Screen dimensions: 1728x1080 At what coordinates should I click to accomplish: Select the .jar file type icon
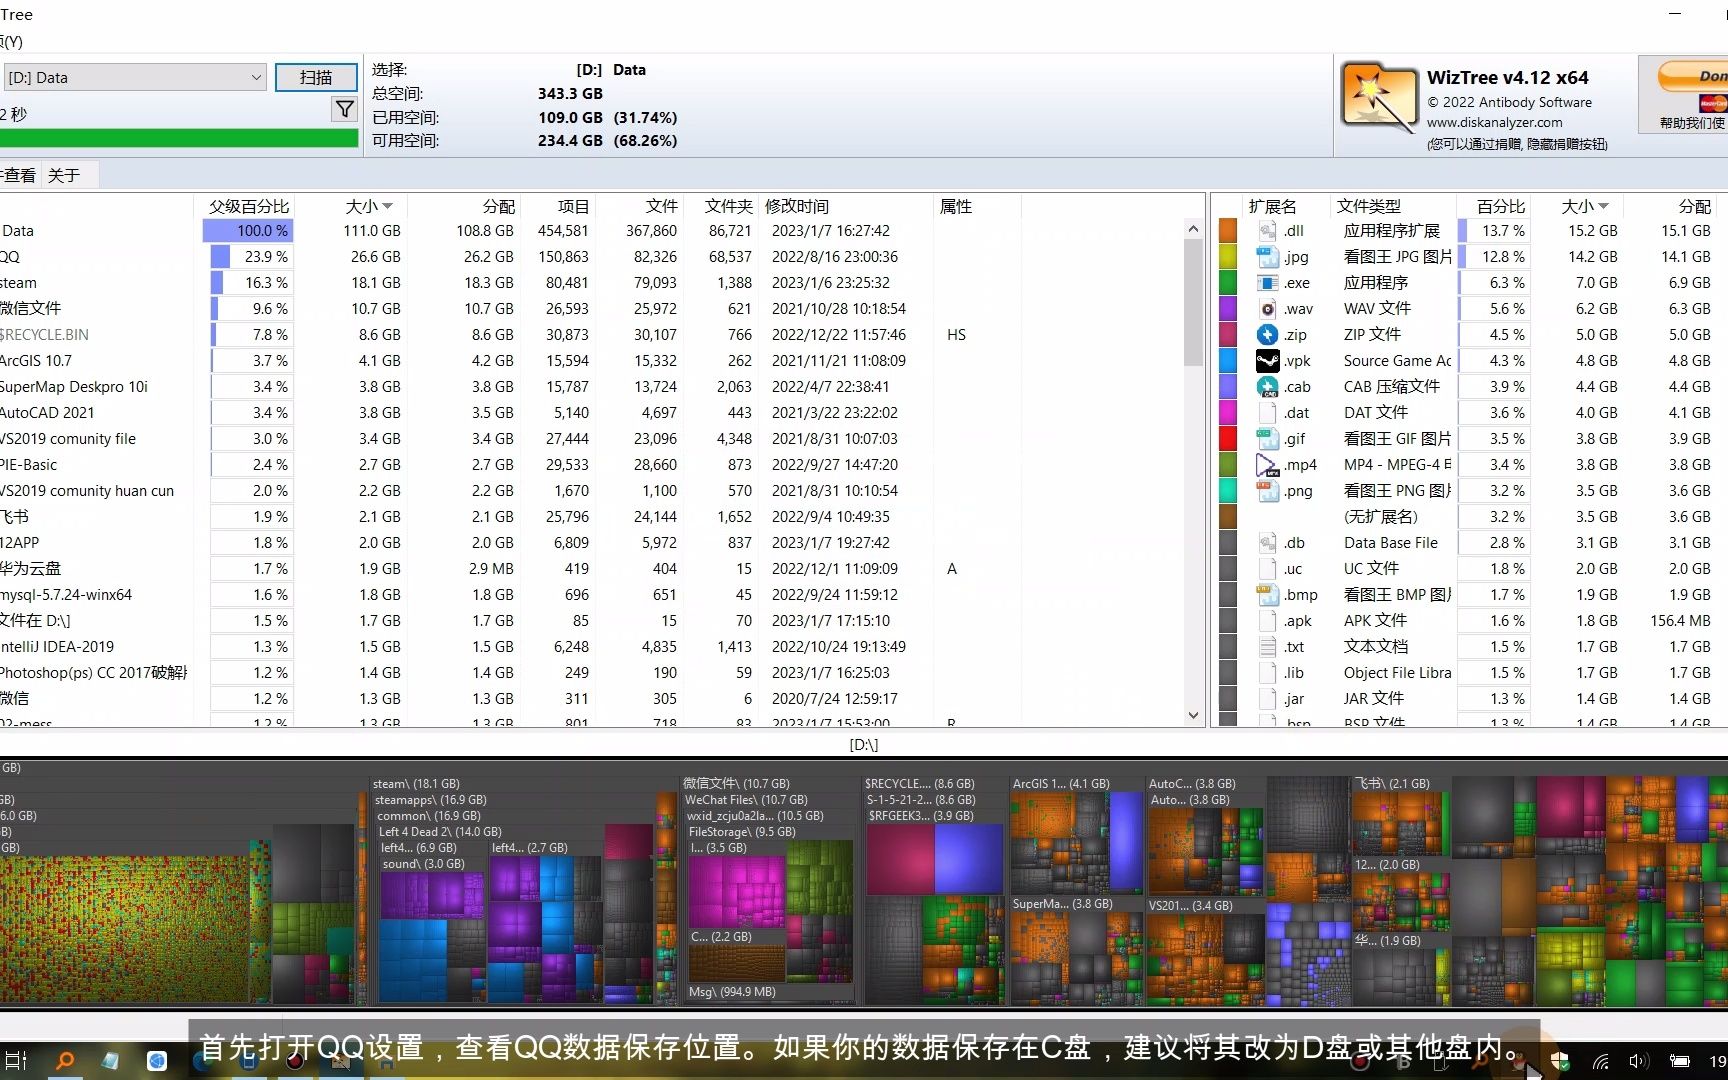[x=1268, y=699]
